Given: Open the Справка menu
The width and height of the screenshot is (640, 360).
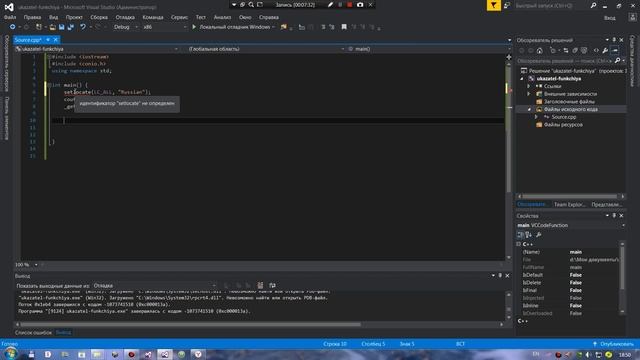Looking at the screenshot, I should (269, 17).
